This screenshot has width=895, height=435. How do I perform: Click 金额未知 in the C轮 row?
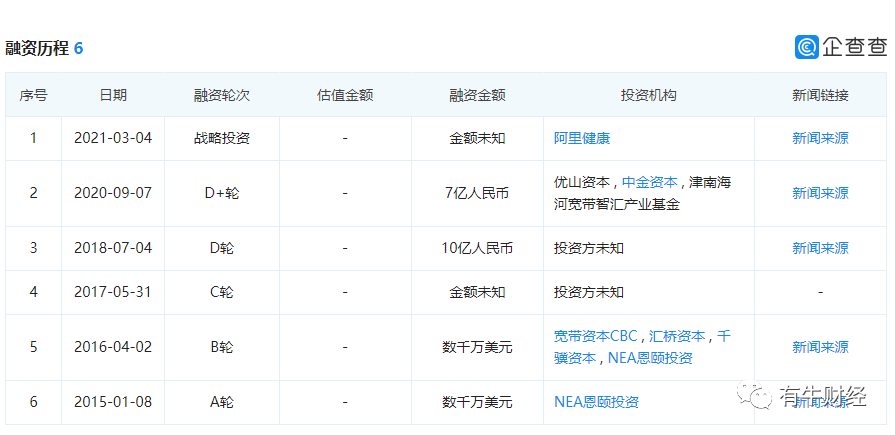pos(477,292)
